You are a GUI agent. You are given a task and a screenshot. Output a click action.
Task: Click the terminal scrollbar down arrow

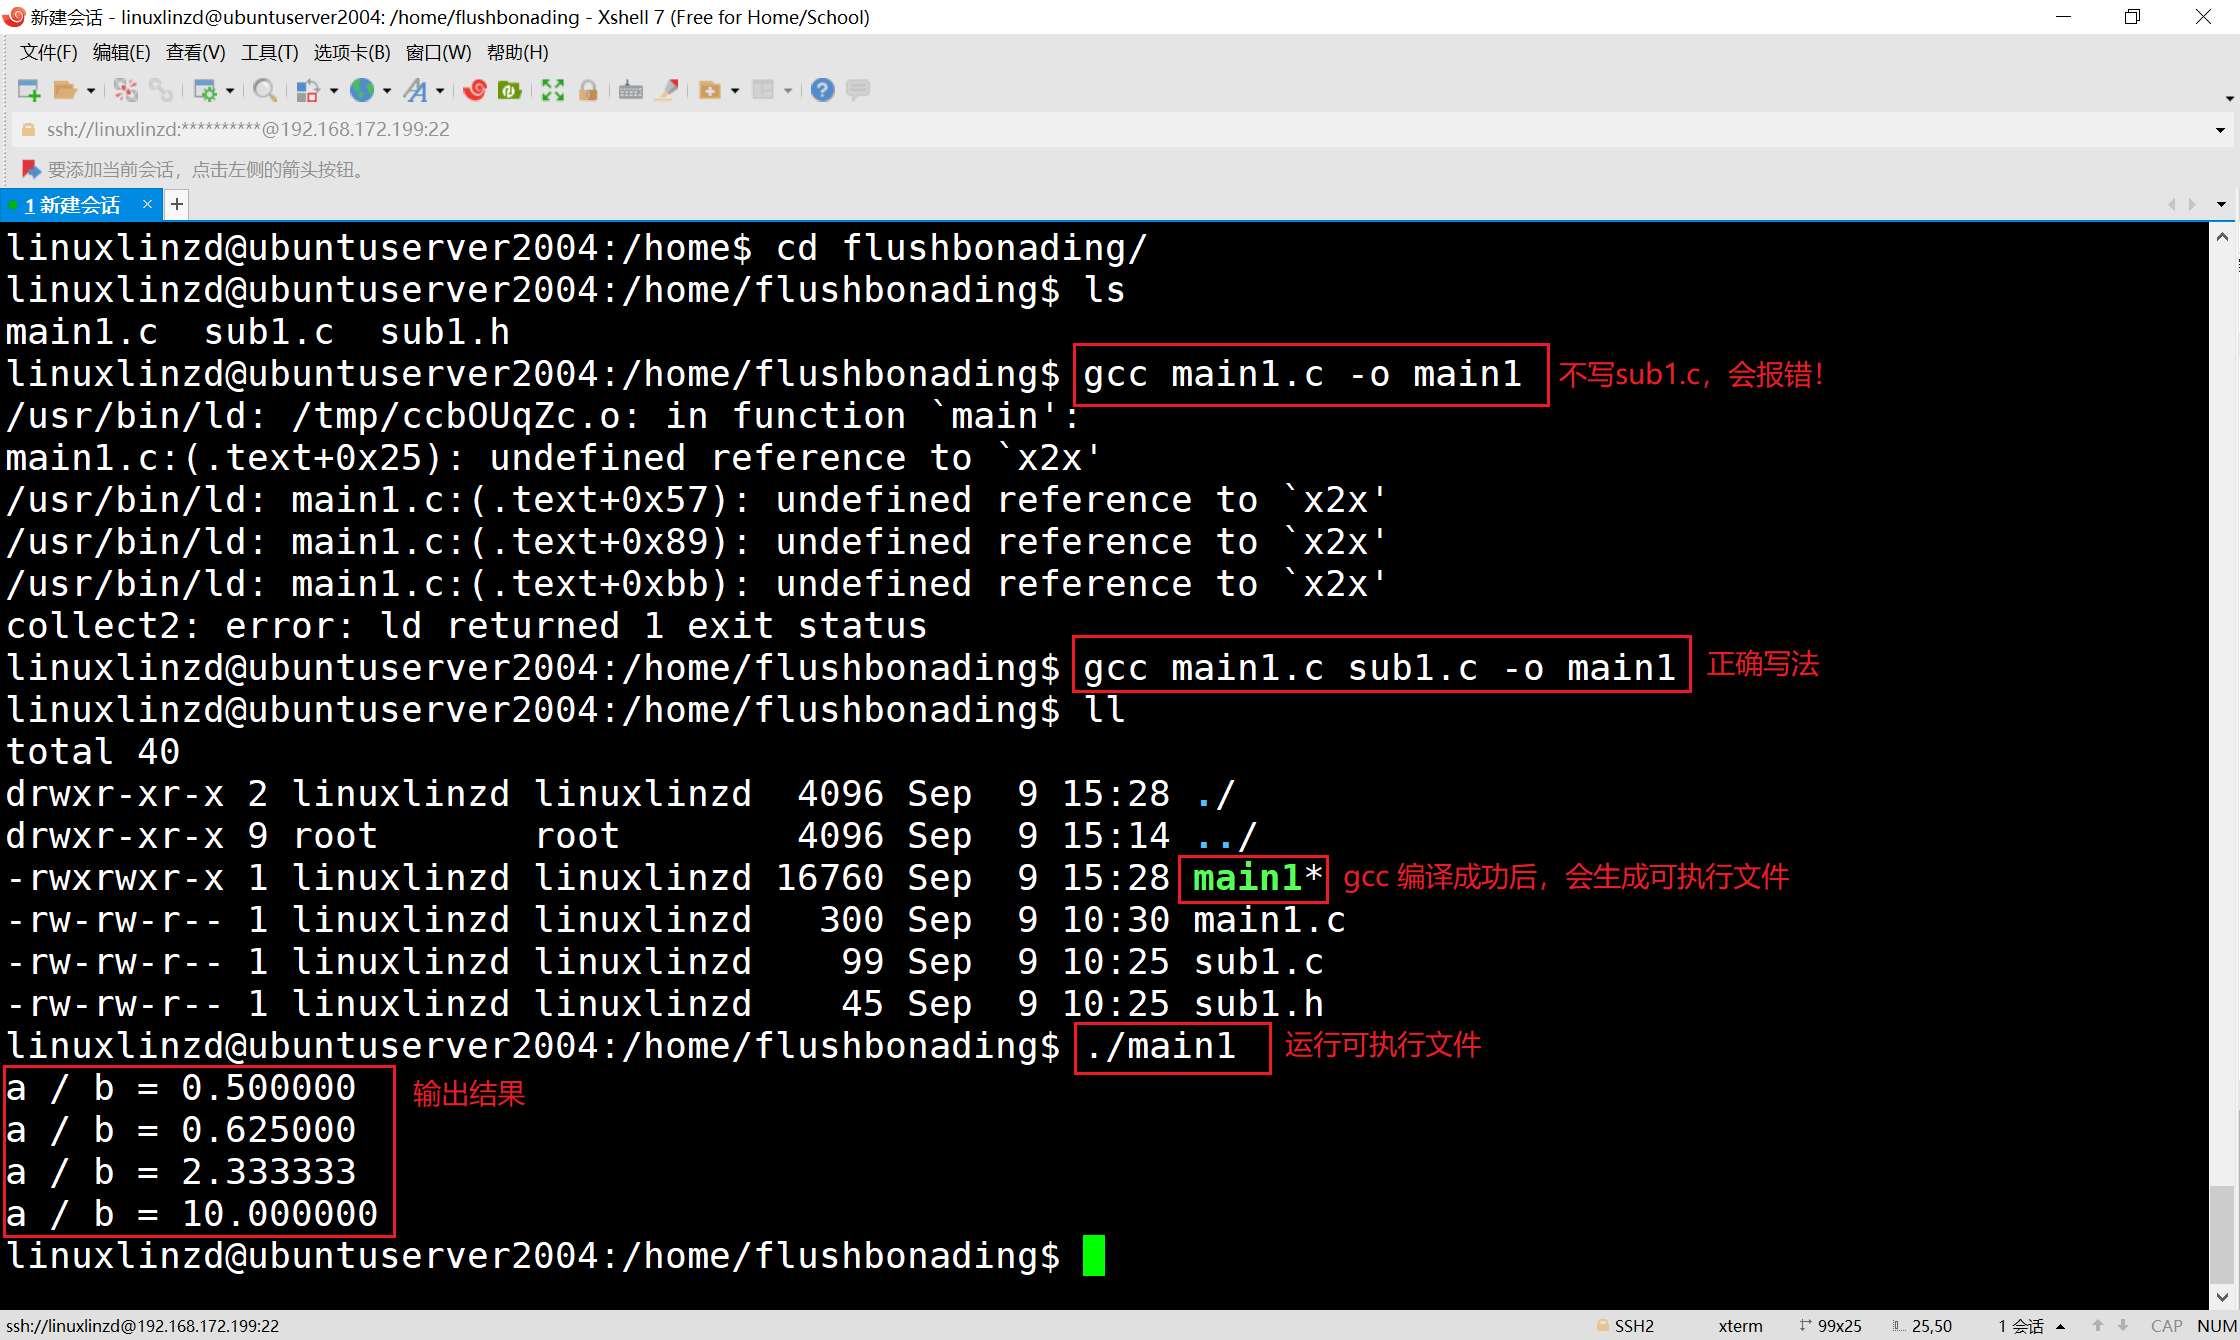pyautogui.click(x=2222, y=1297)
